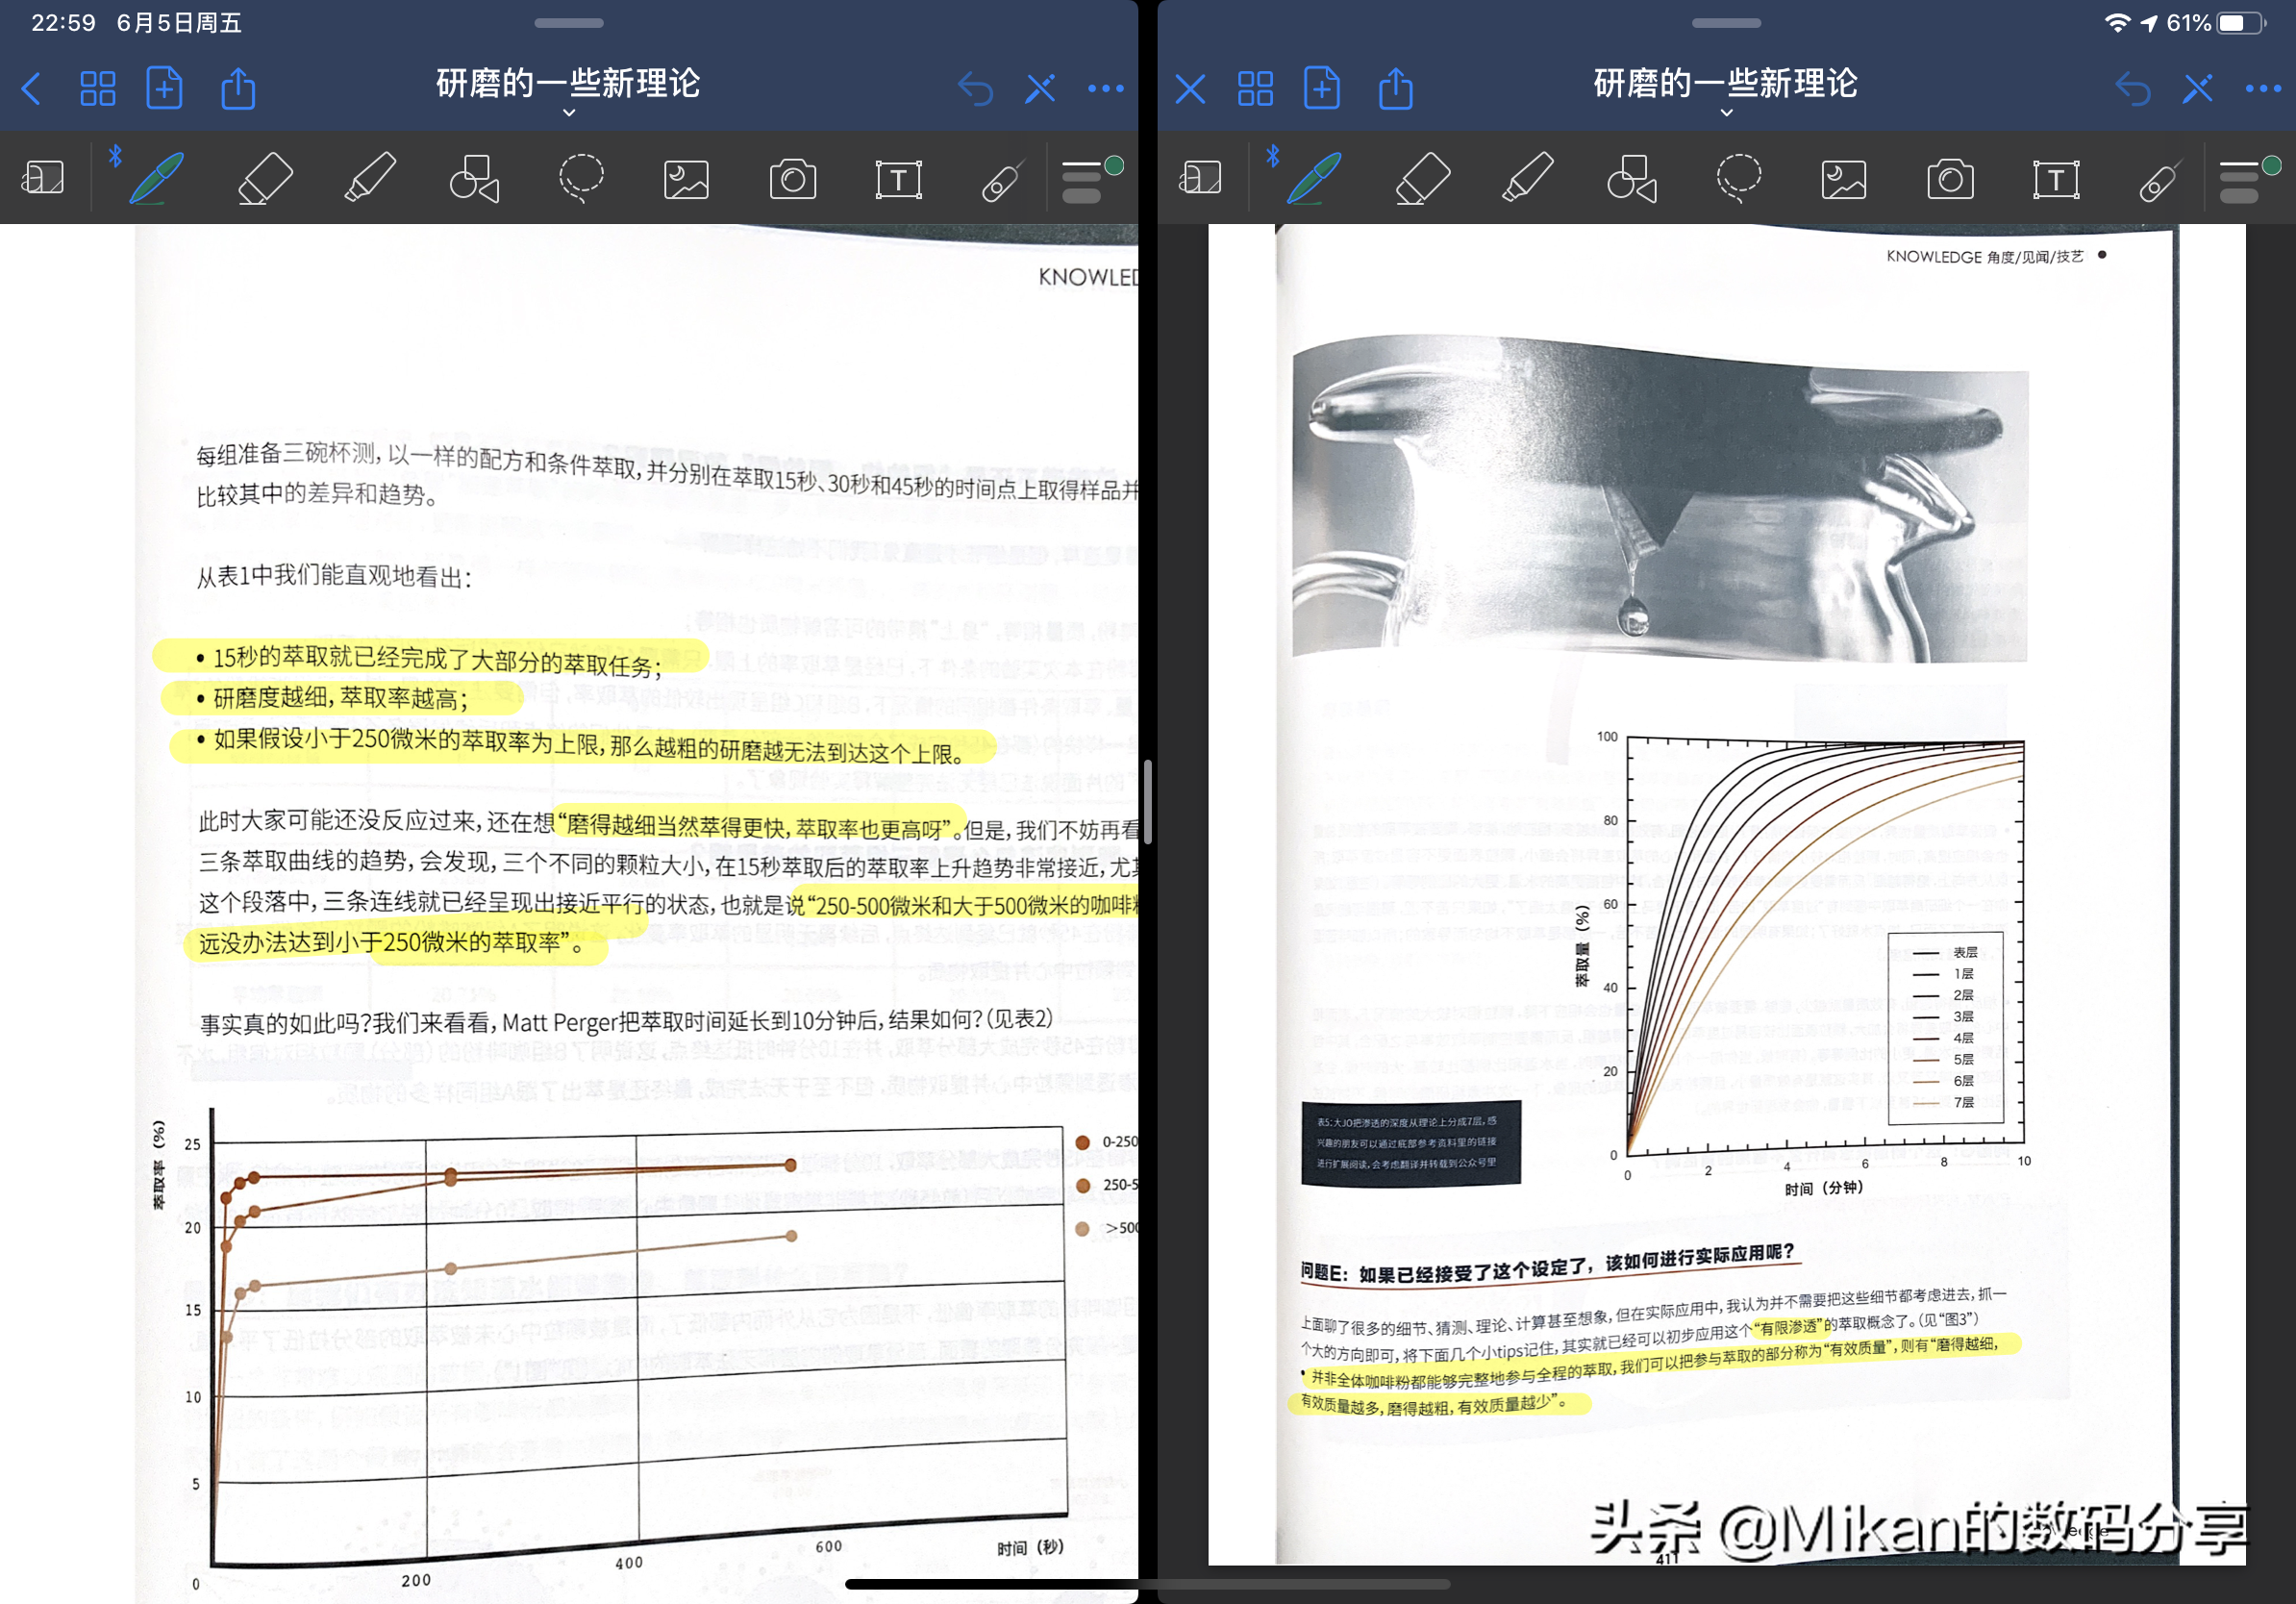This screenshot has width=2296, height=1604.
Task: Open thumbnail grid view in left pane
Action: [98, 89]
